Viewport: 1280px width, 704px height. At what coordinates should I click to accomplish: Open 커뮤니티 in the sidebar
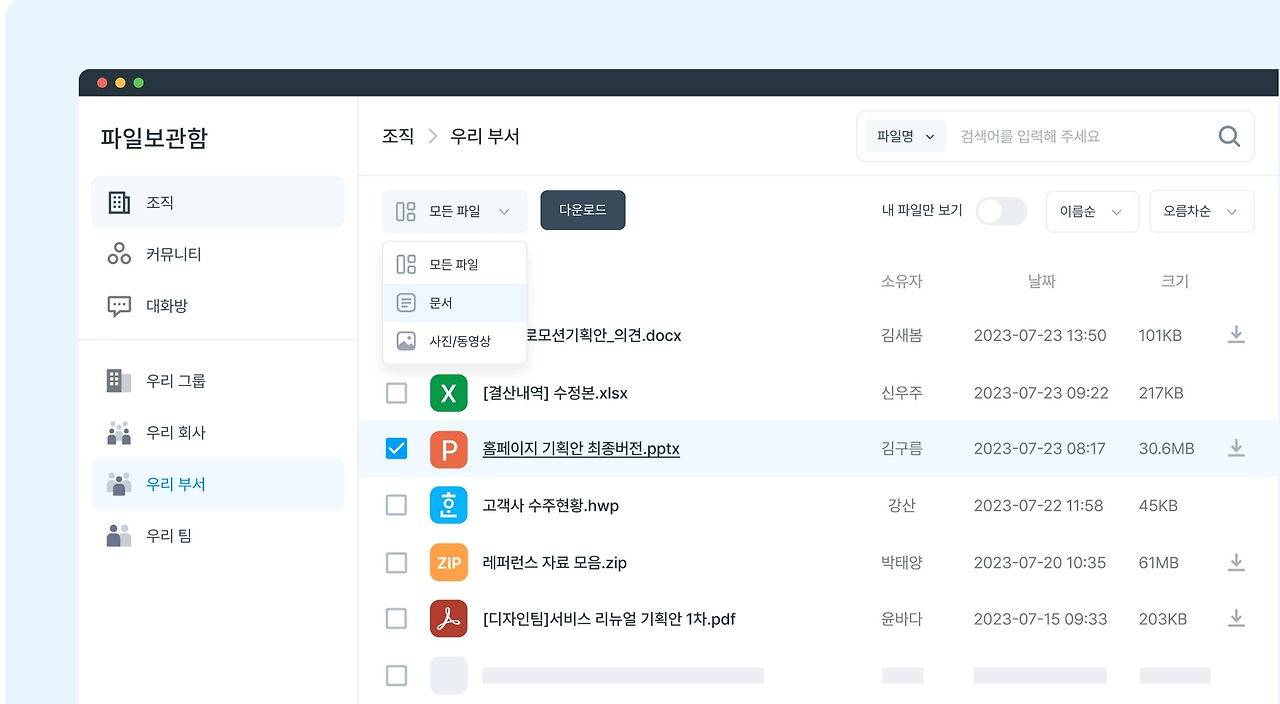coord(217,254)
